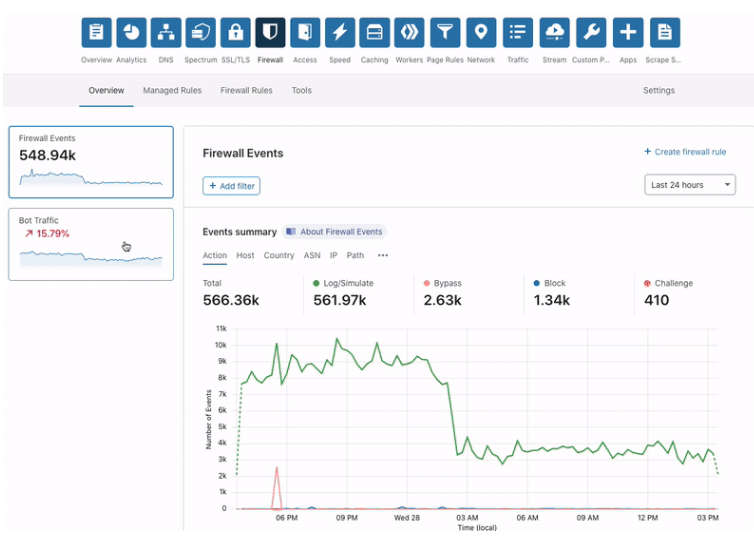Toggle the Log/Simulate series legend

click(343, 283)
